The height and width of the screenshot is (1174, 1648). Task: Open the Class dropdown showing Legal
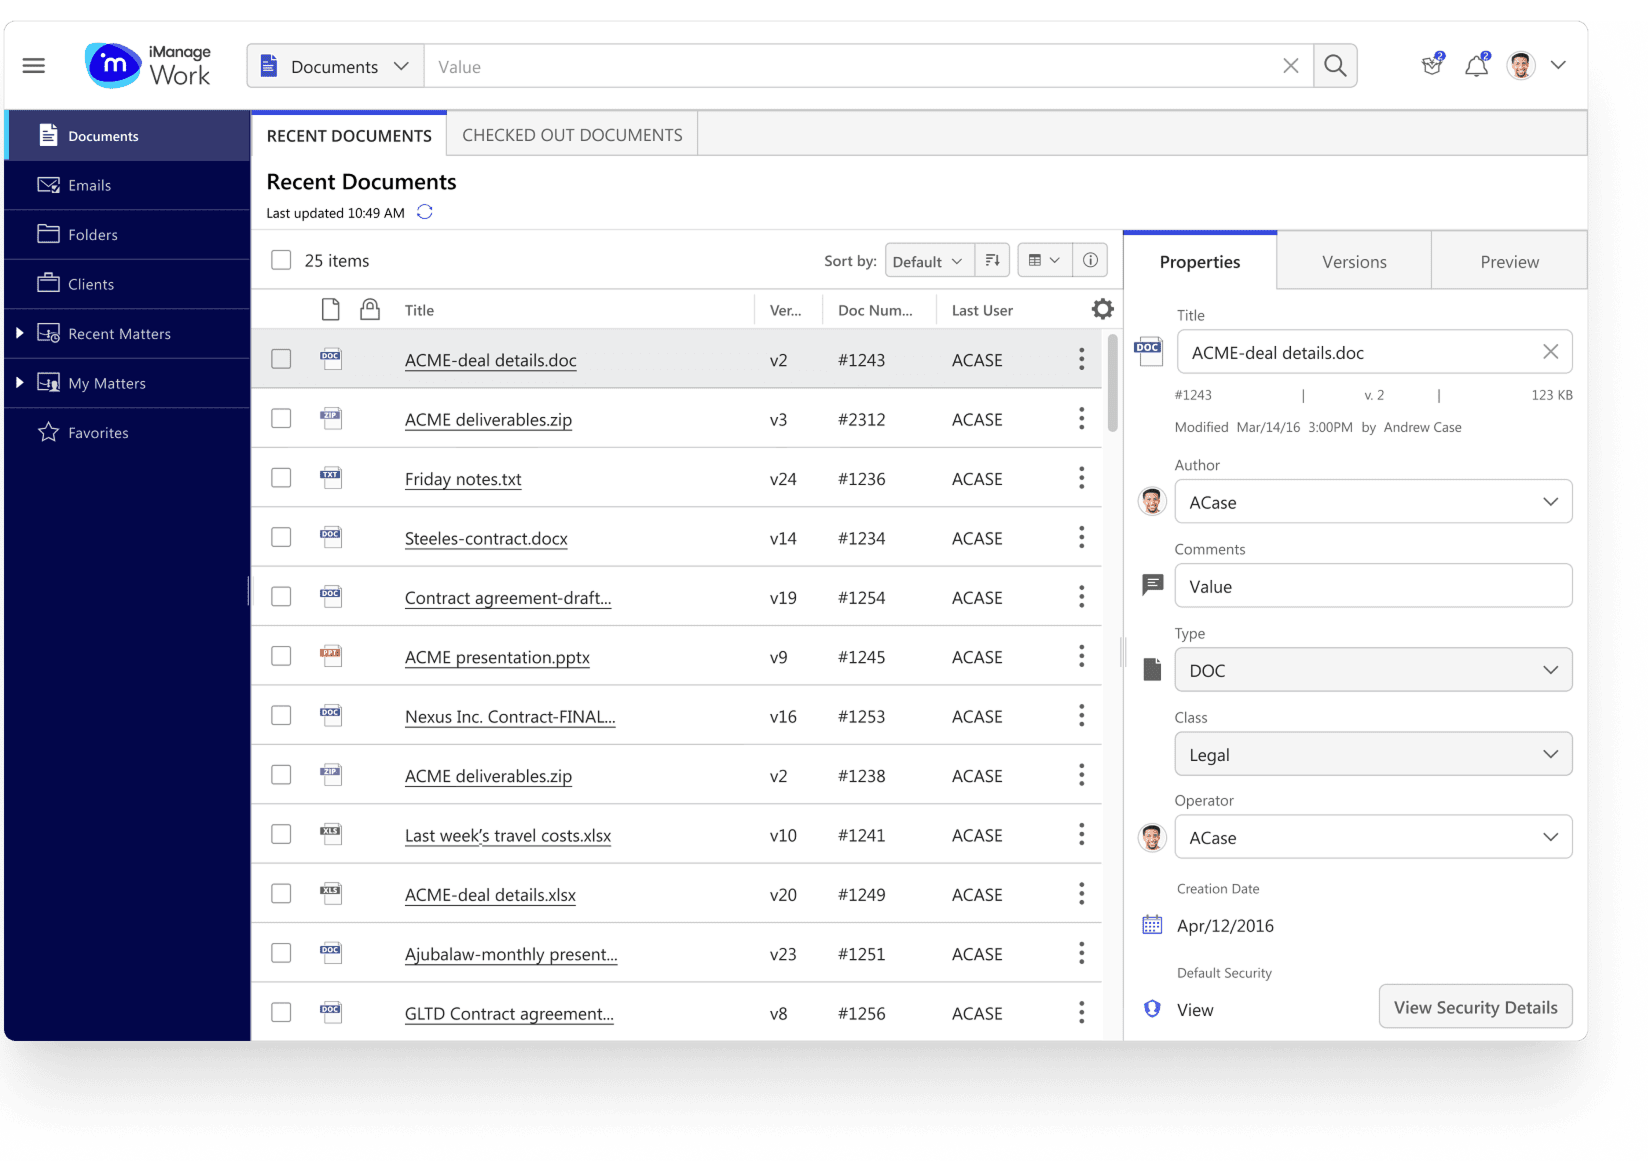point(1372,754)
